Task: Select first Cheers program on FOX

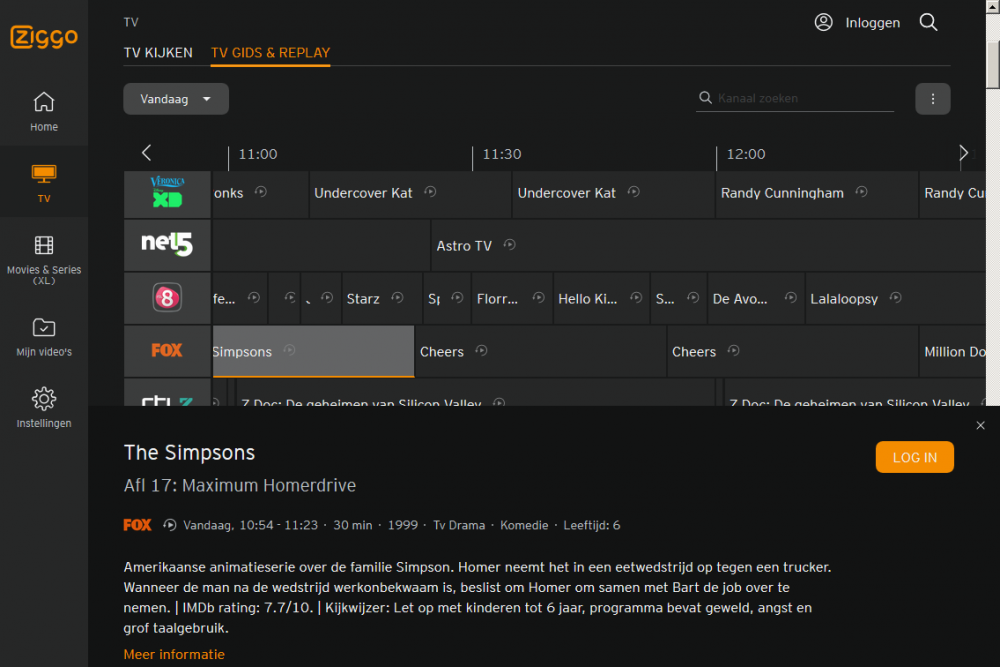Action: 541,351
